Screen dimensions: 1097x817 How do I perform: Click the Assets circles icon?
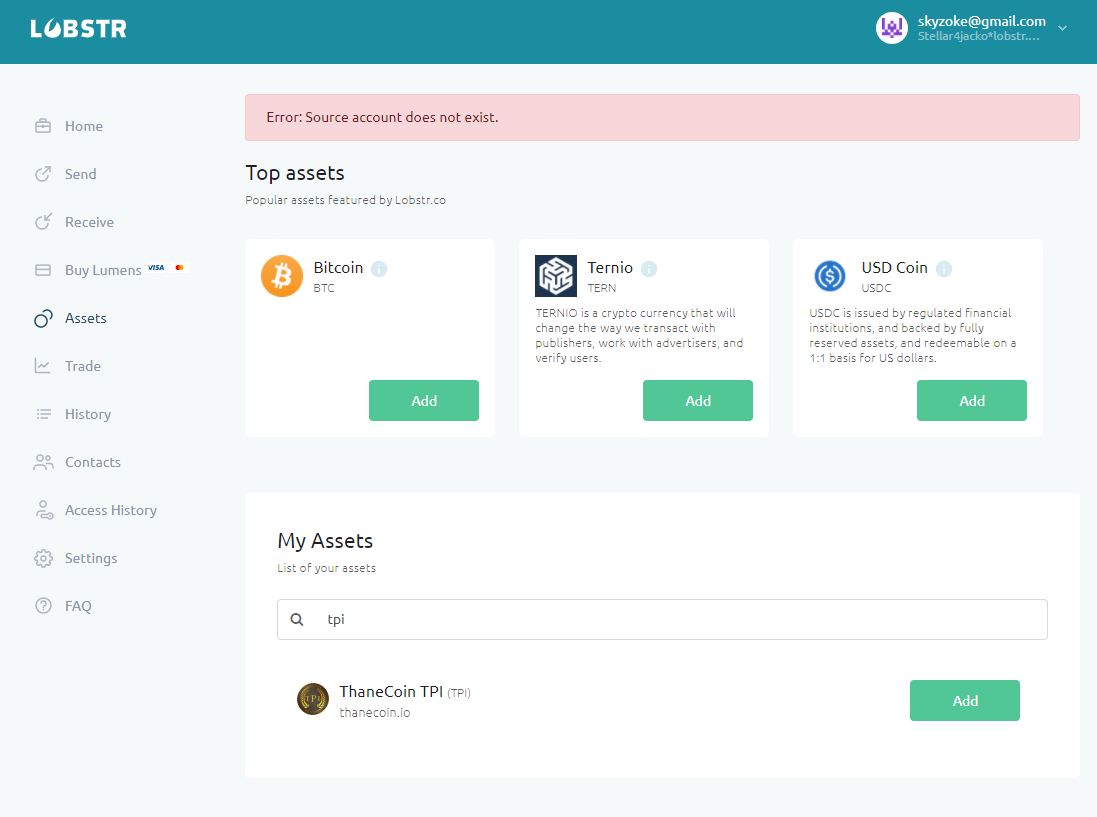click(43, 318)
